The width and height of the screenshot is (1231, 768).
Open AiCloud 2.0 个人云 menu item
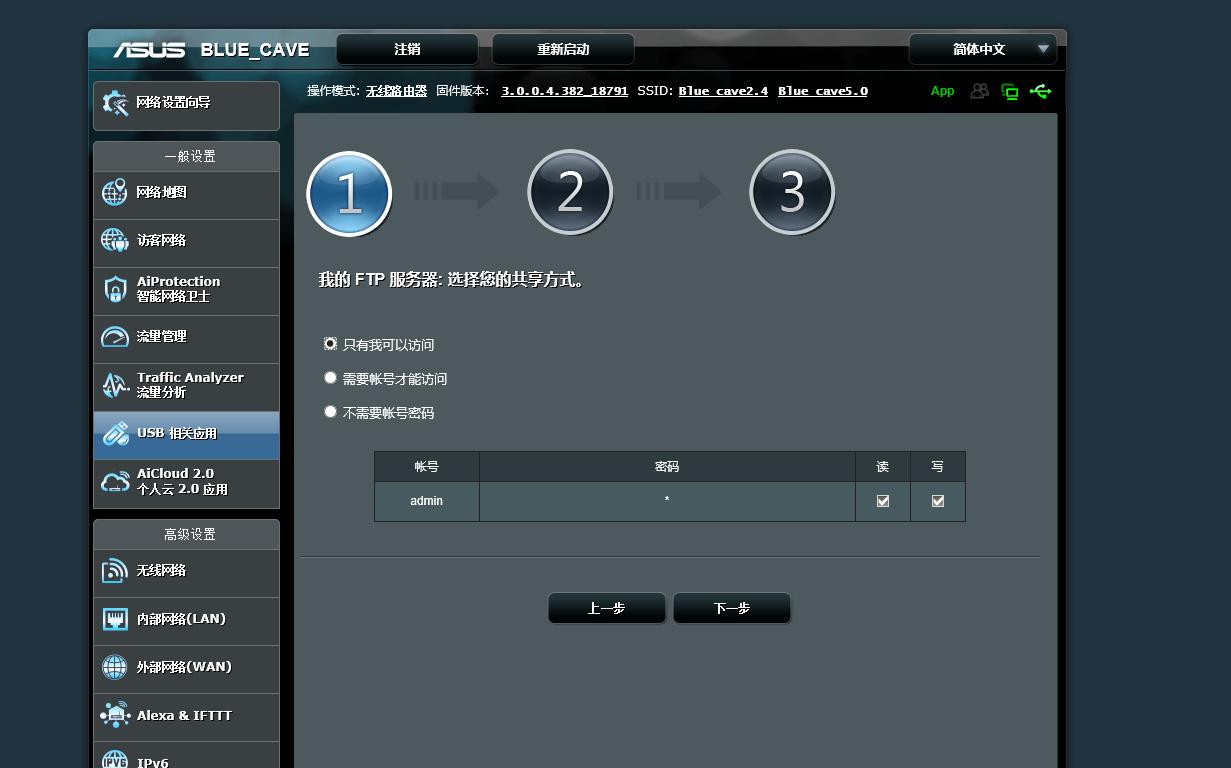186,484
